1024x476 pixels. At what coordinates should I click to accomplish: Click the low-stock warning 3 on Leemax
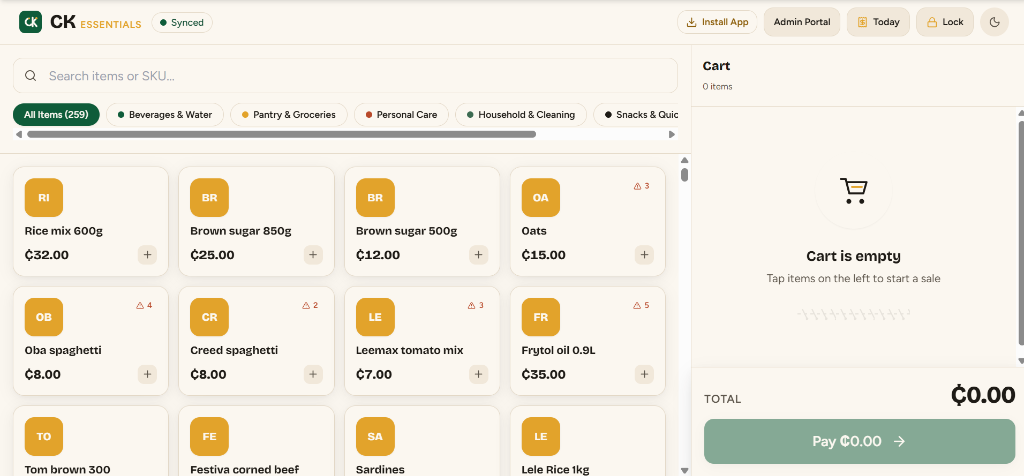[x=476, y=305]
